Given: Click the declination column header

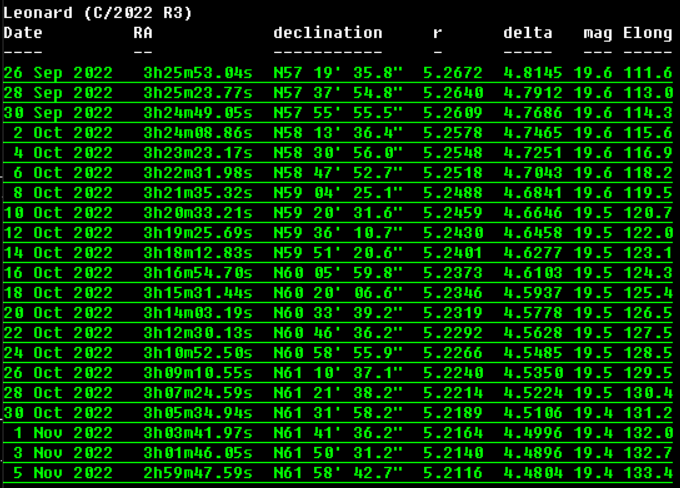Looking at the screenshot, I should pyautogui.click(x=328, y=33).
